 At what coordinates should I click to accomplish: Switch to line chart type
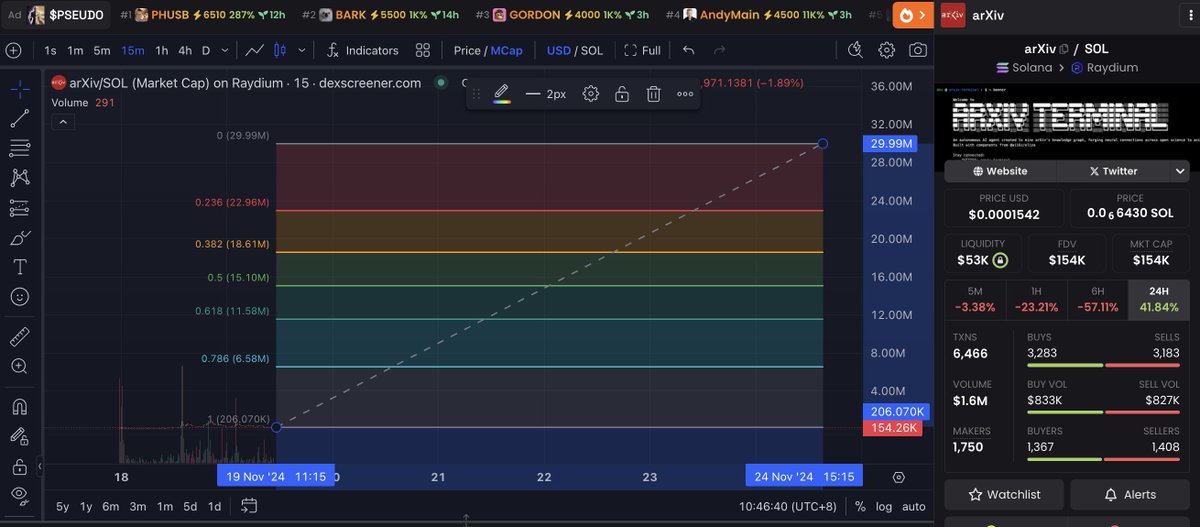coord(255,50)
